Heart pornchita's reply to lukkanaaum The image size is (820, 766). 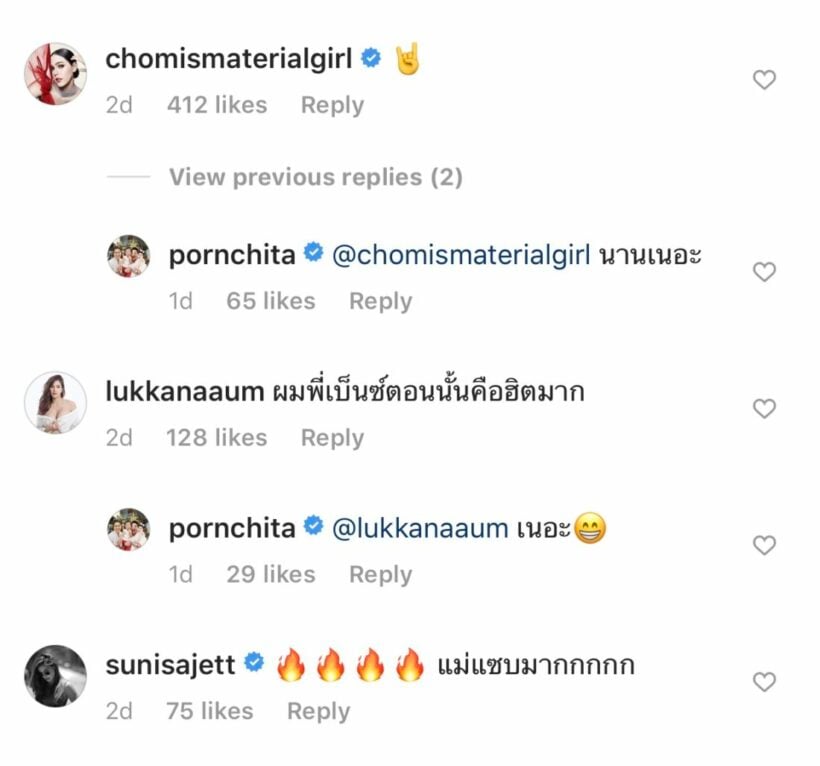(764, 546)
